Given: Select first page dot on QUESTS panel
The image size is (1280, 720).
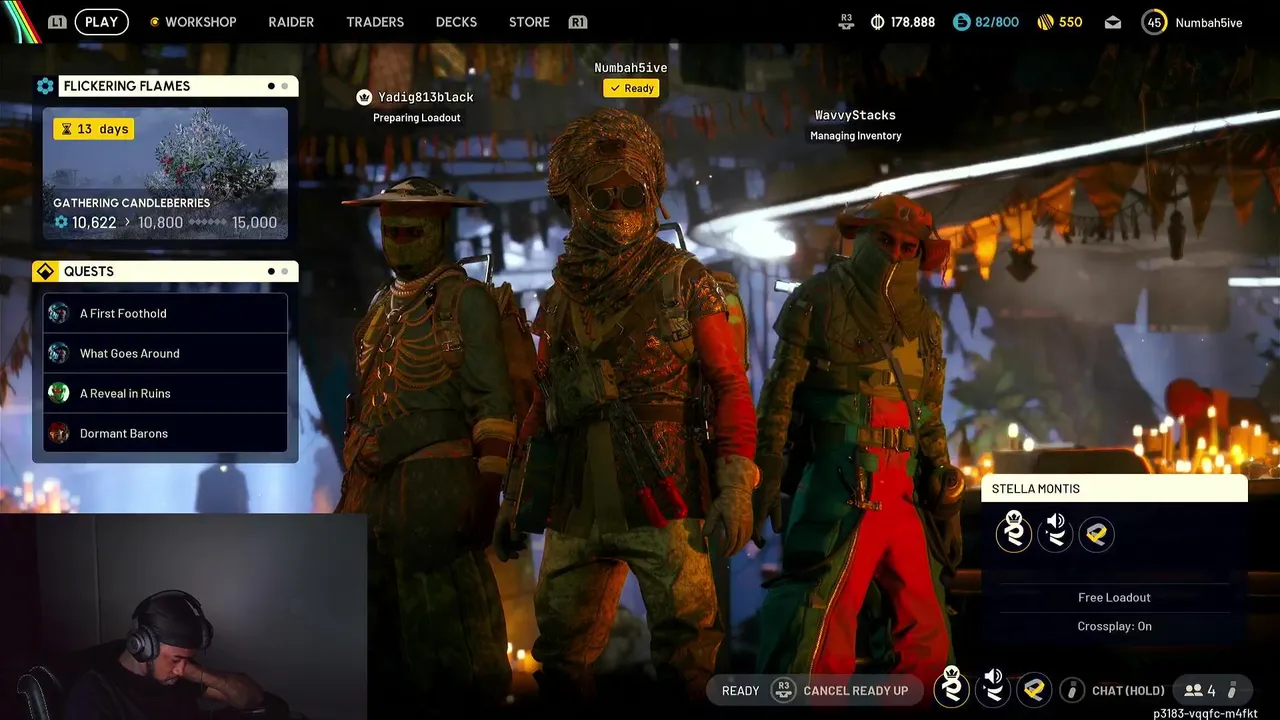Looking at the screenshot, I should (271, 271).
